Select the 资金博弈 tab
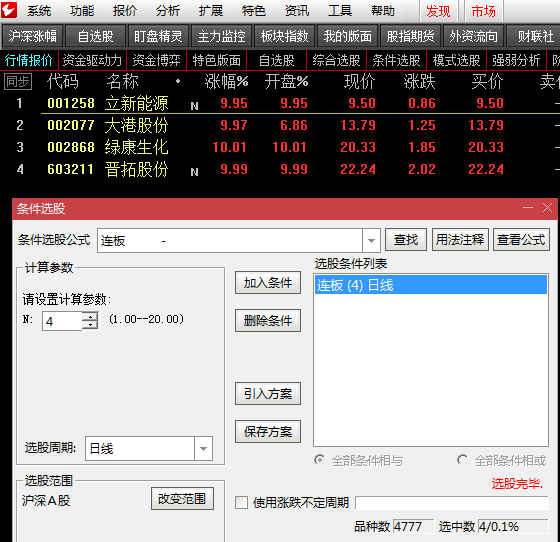Viewport: 560px width, 542px height. [156, 60]
